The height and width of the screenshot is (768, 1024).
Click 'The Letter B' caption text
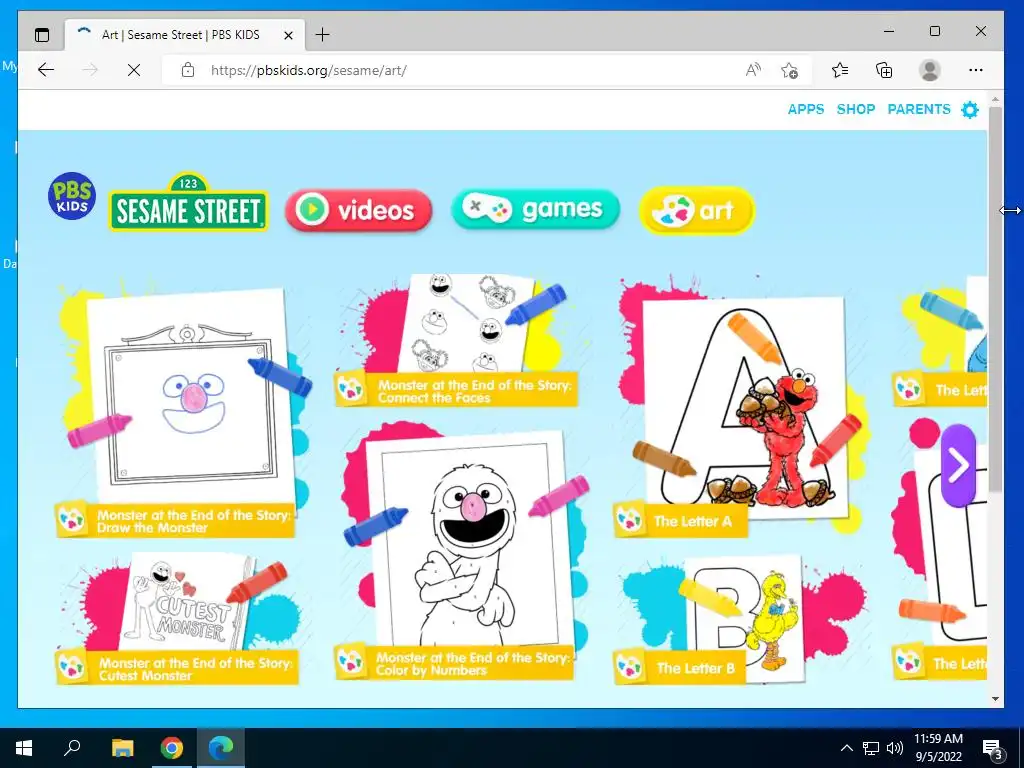coord(696,668)
